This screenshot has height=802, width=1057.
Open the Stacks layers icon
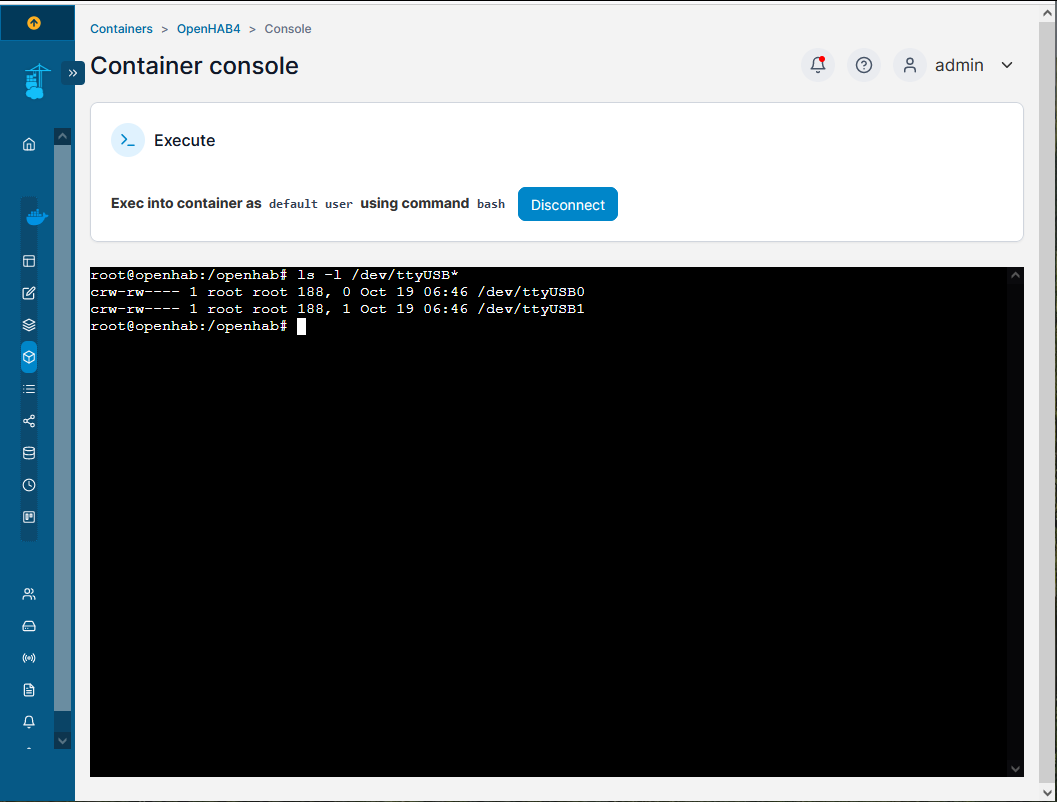tap(29, 325)
